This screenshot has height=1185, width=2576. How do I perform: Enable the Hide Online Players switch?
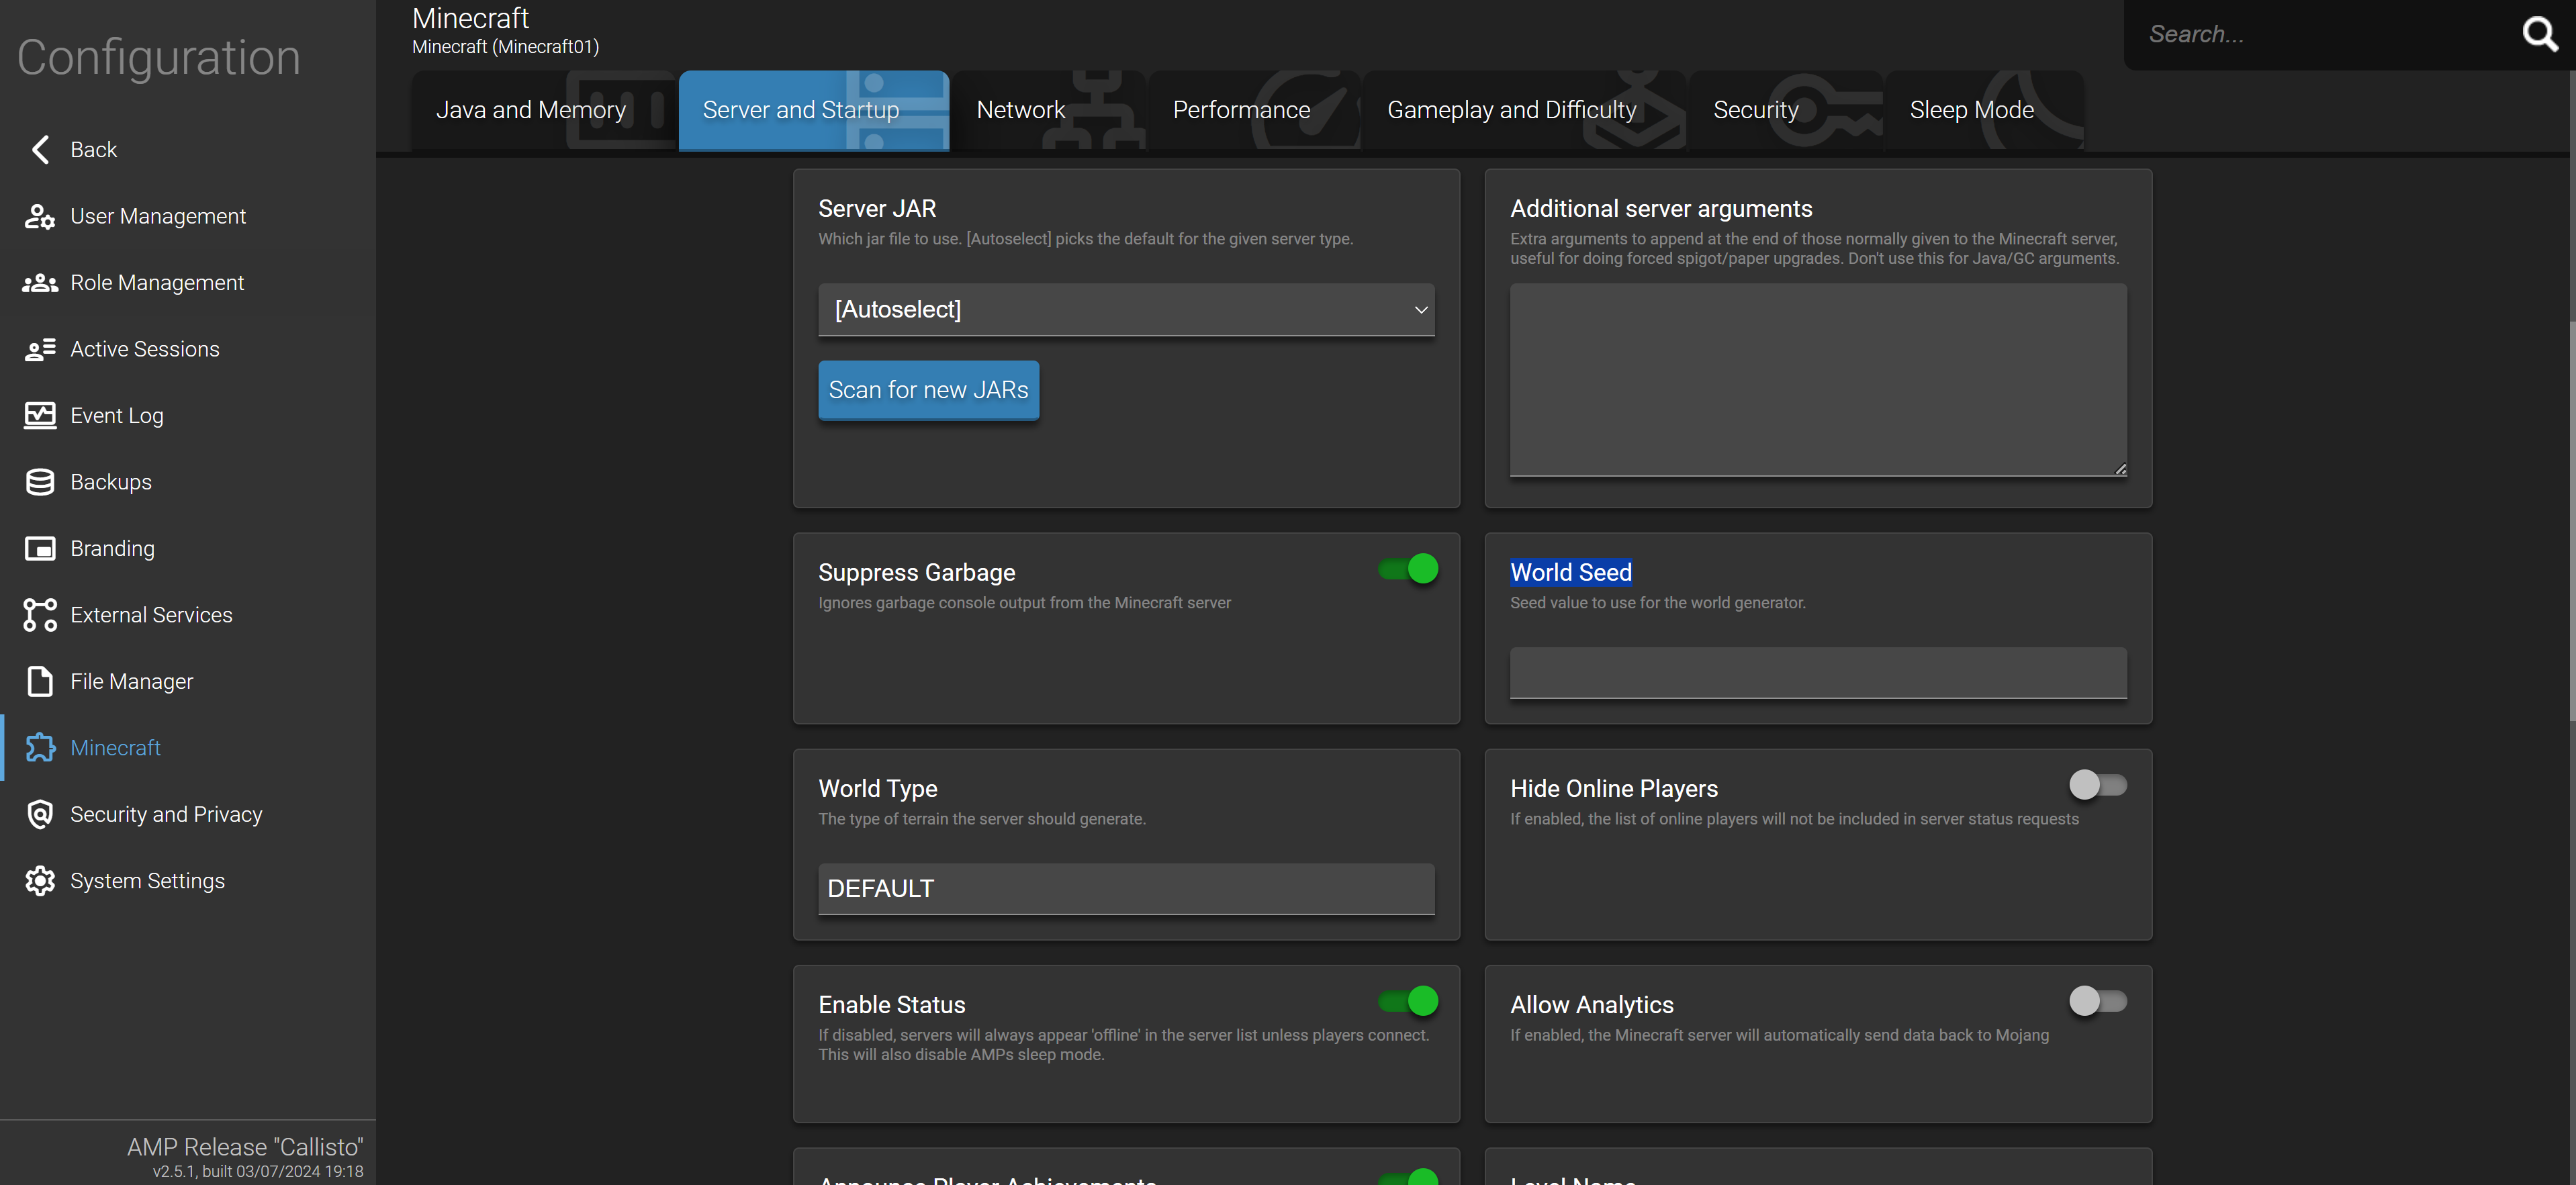[x=2098, y=785]
